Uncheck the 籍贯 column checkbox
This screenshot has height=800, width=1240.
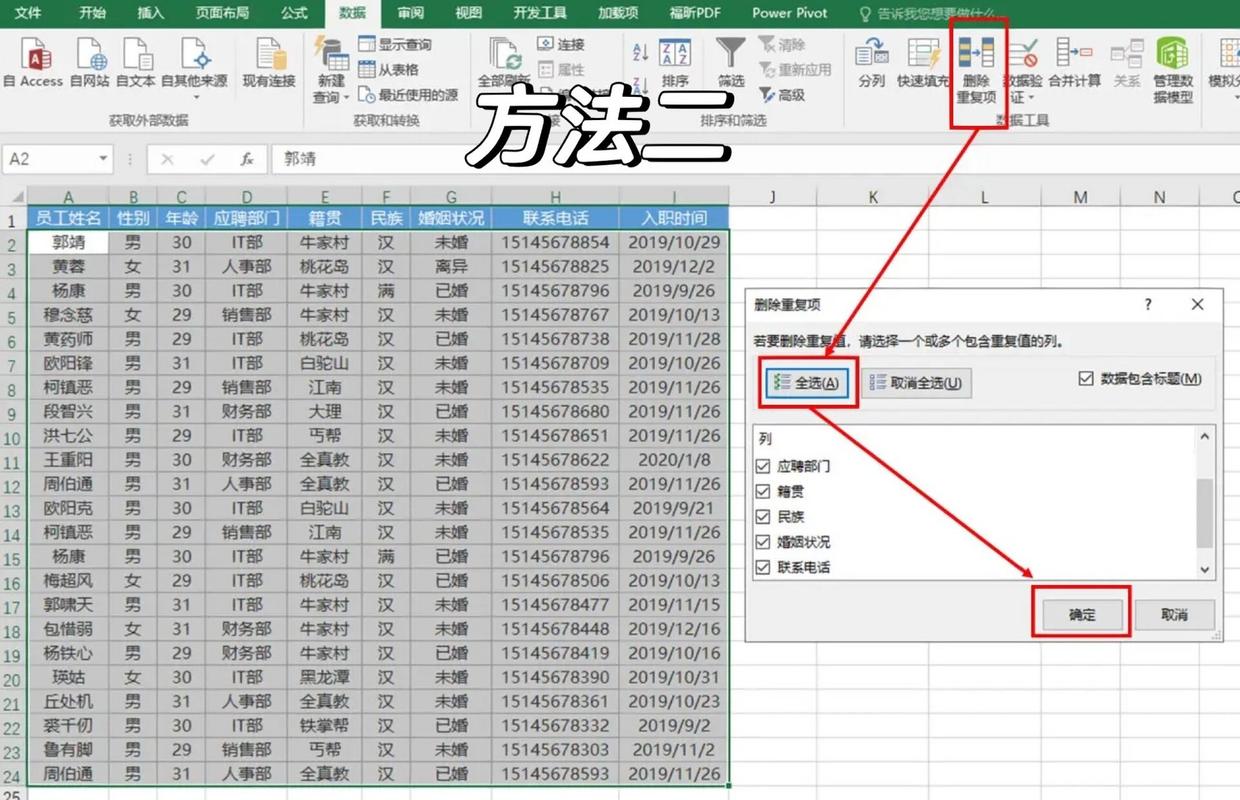764,491
